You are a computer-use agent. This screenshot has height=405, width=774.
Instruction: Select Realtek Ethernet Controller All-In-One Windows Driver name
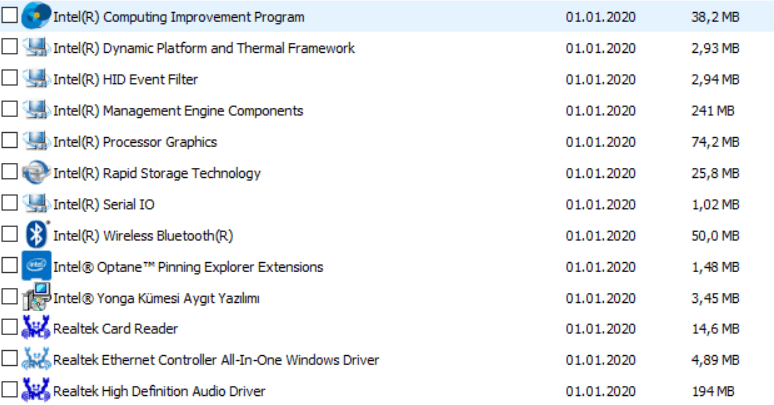point(216,360)
